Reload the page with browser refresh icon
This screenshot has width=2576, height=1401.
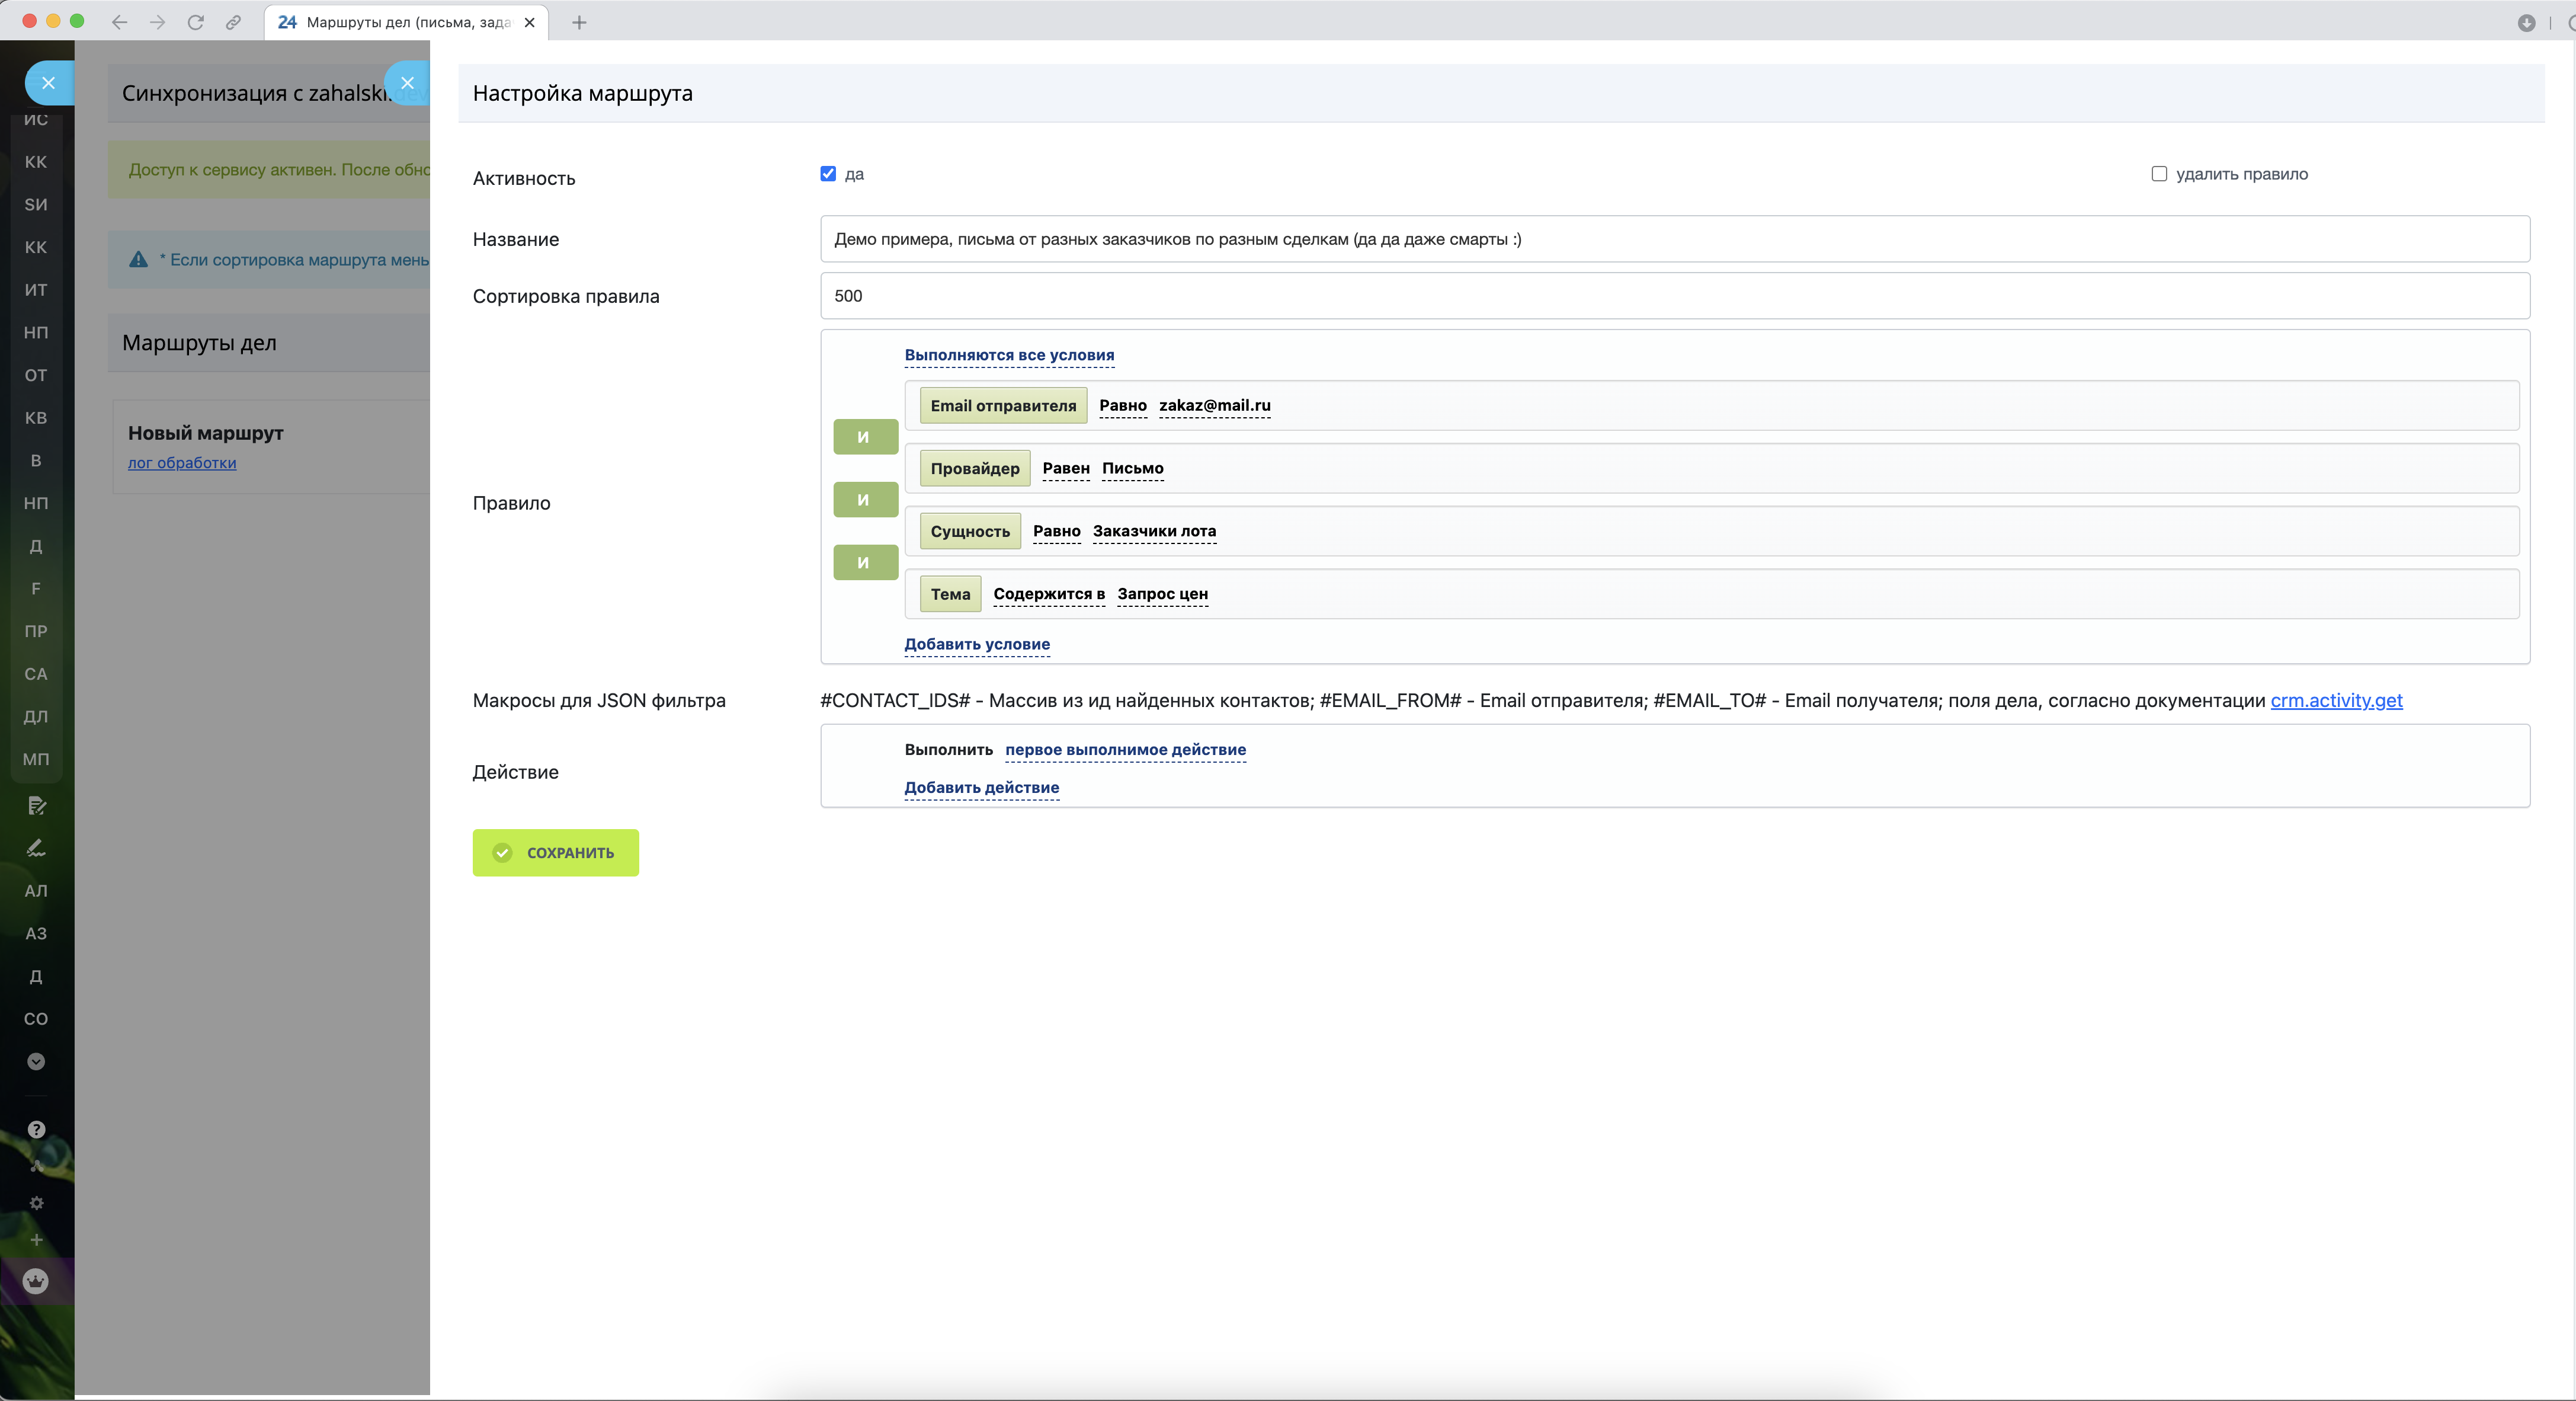click(196, 22)
